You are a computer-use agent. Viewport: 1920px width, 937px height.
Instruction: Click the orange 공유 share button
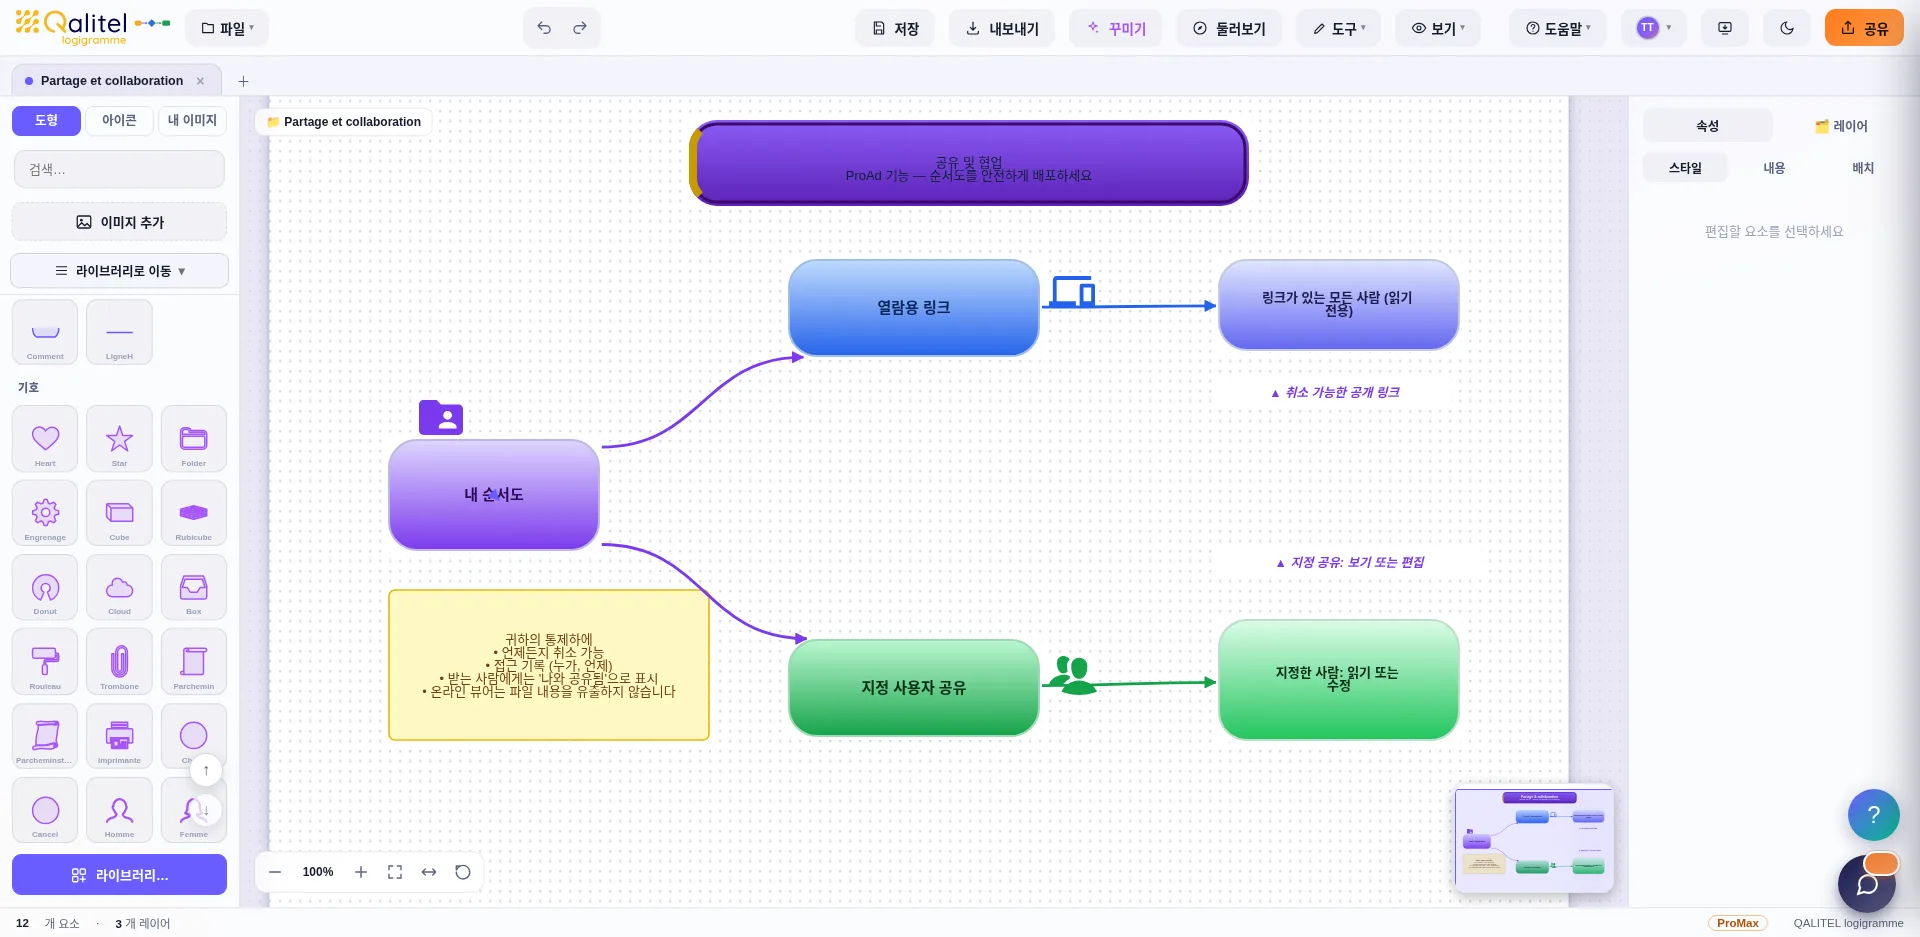coord(1864,28)
